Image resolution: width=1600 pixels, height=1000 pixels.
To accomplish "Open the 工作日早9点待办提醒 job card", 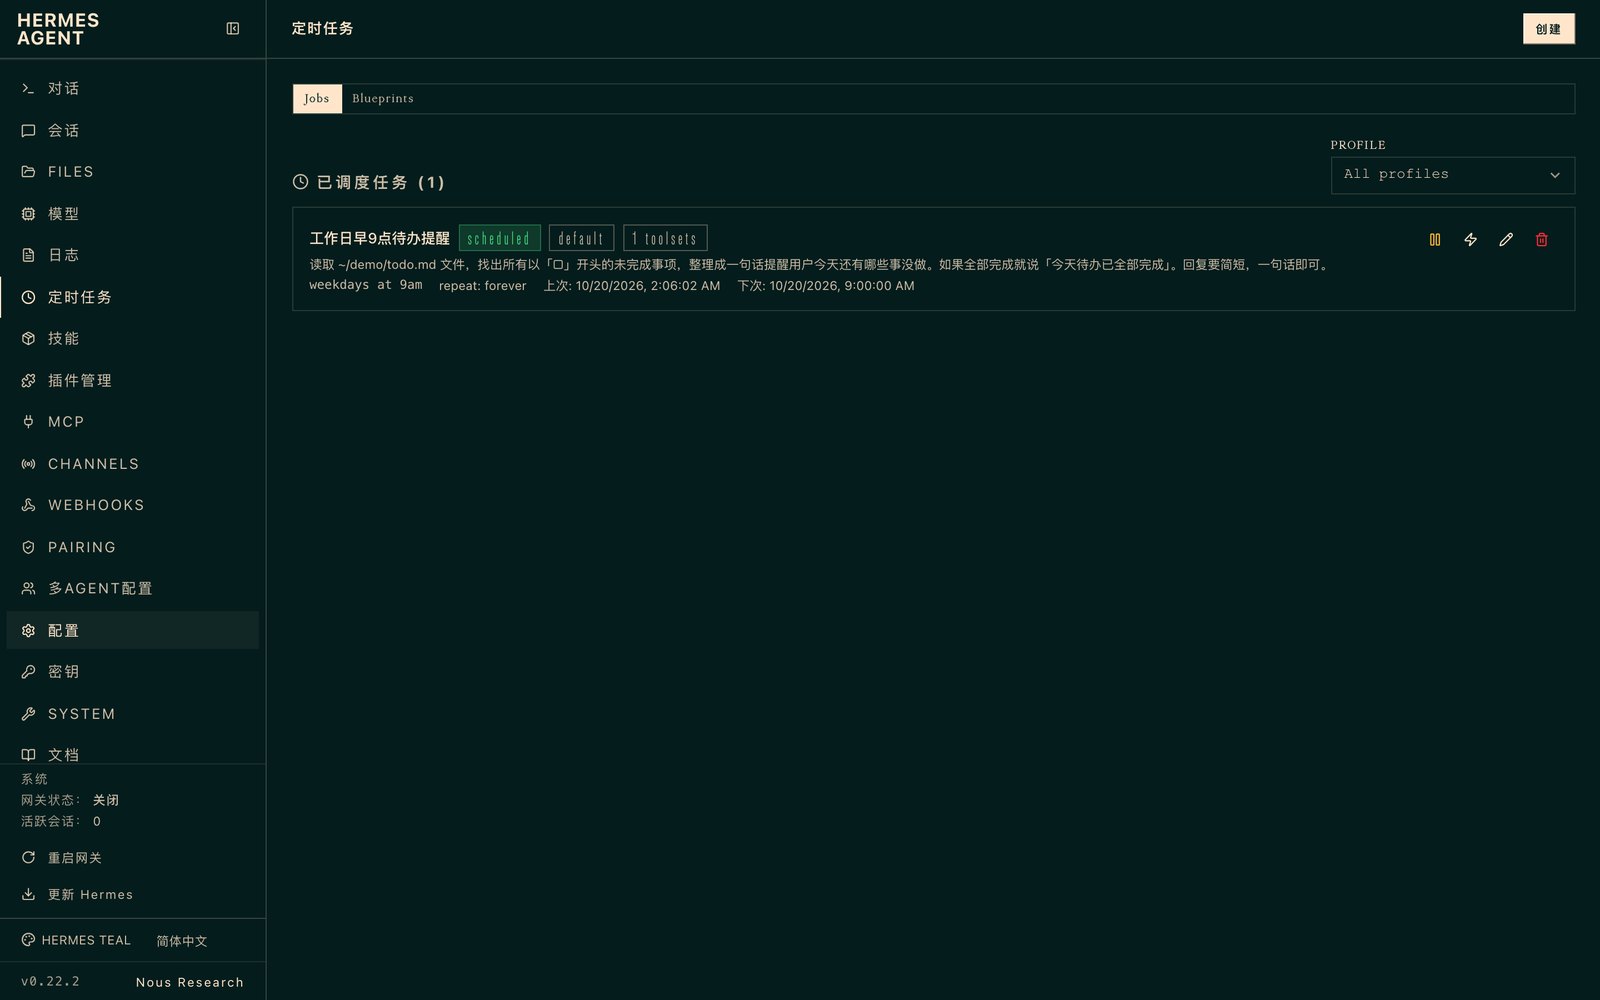I will (933, 259).
